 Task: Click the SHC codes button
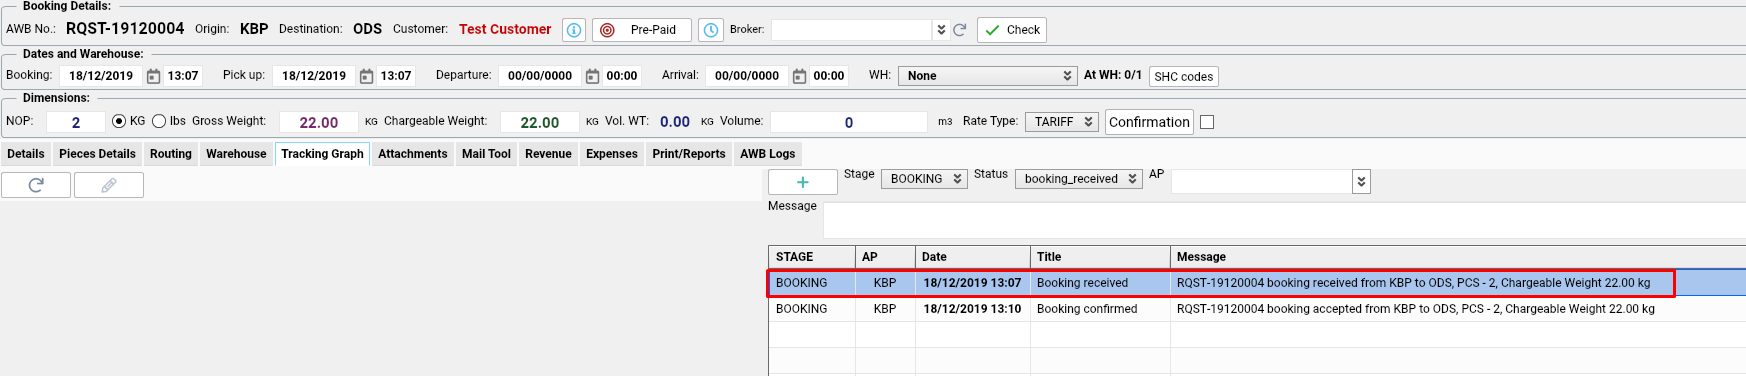tap(1184, 76)
